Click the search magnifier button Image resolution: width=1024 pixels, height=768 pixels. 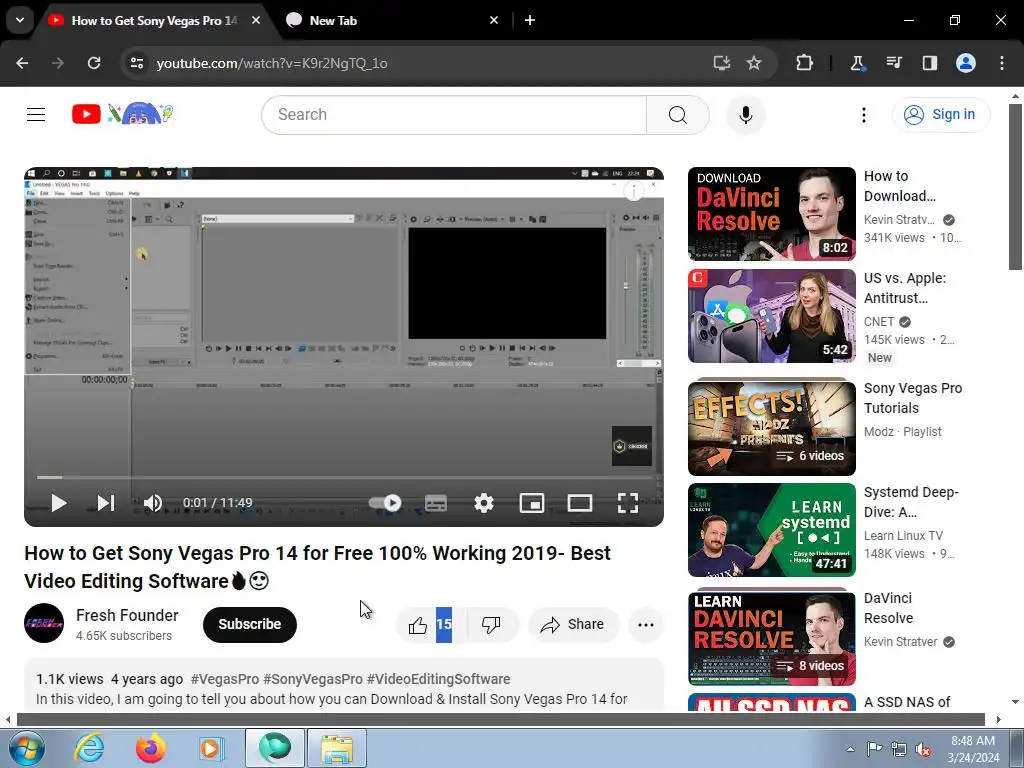coord(677,115)
